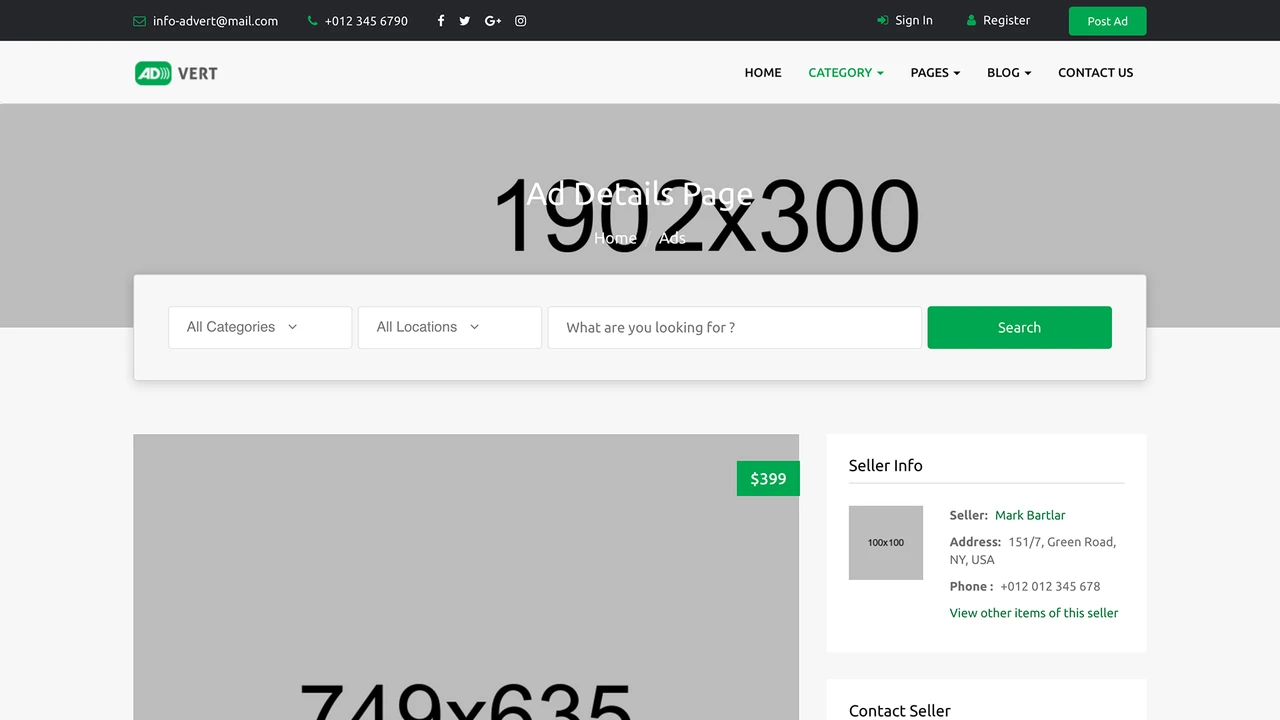Viewport: 1280px width, 720px height.
Task: Click the green Search button
Action: coord(1019,327)
